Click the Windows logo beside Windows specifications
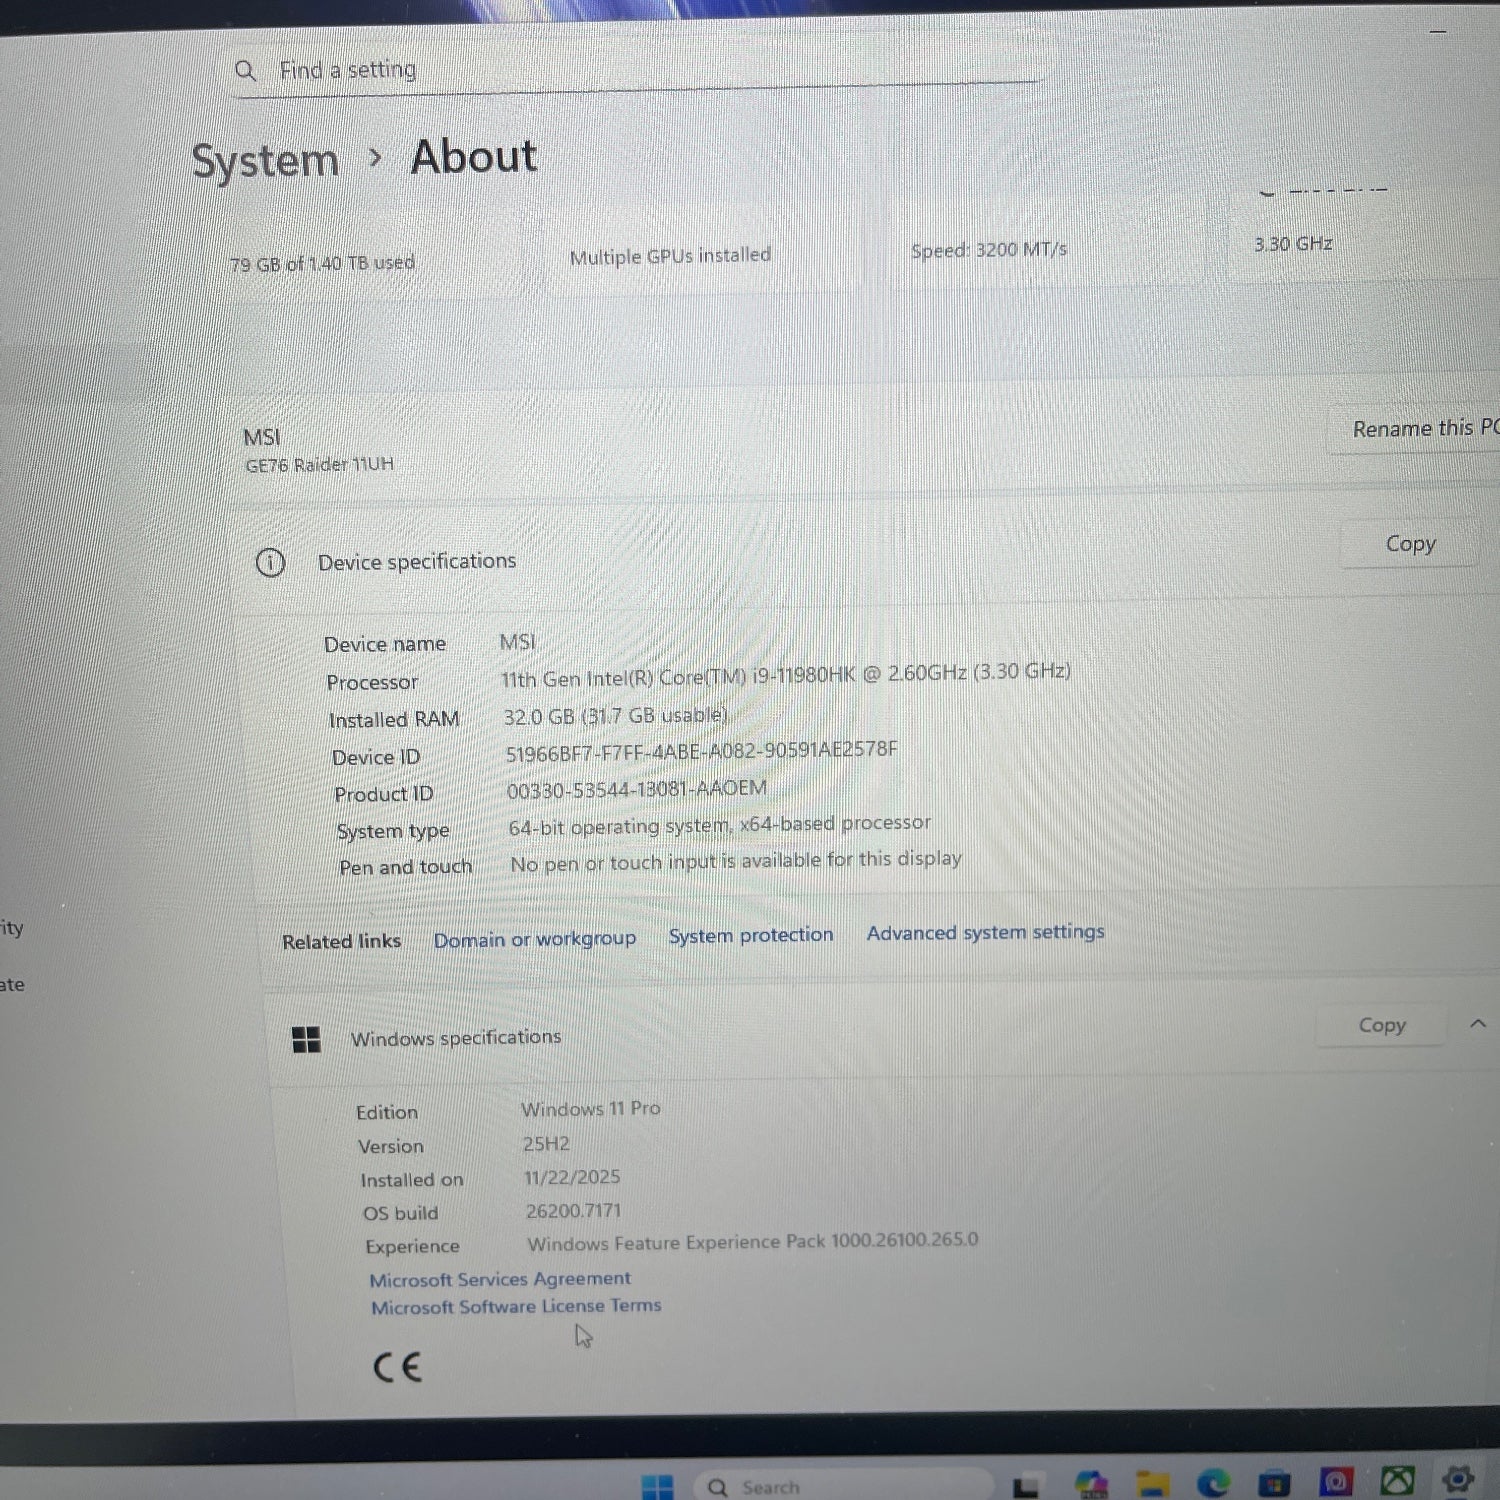The width and height of the screenshot is (1500, 1500). pyautogui.click(x=306, y=1040)
